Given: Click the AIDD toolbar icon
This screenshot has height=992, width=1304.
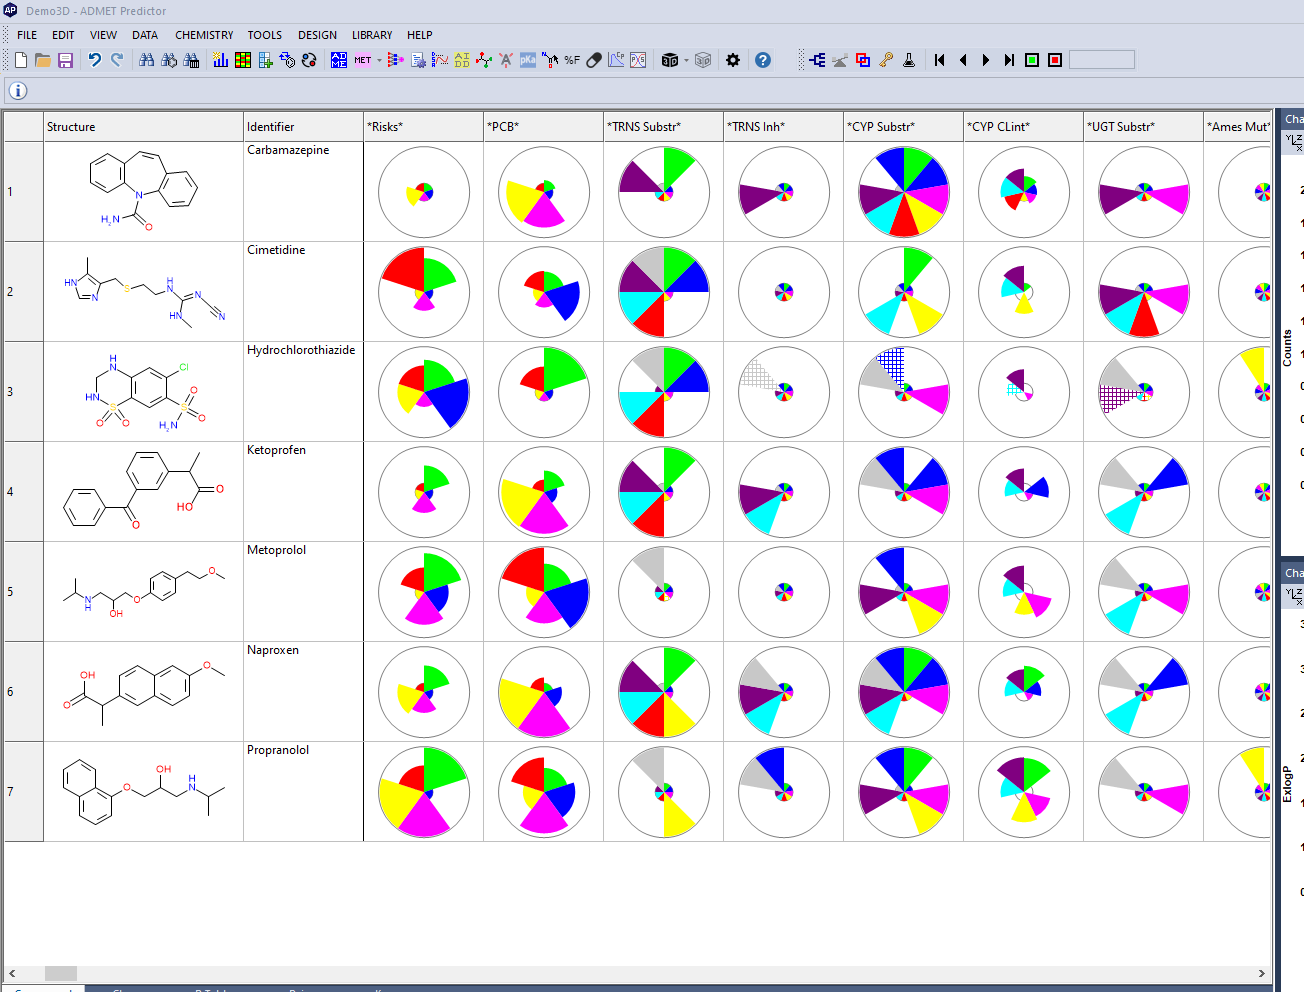Looking at the screenshot, I should [x=462, y=60].
